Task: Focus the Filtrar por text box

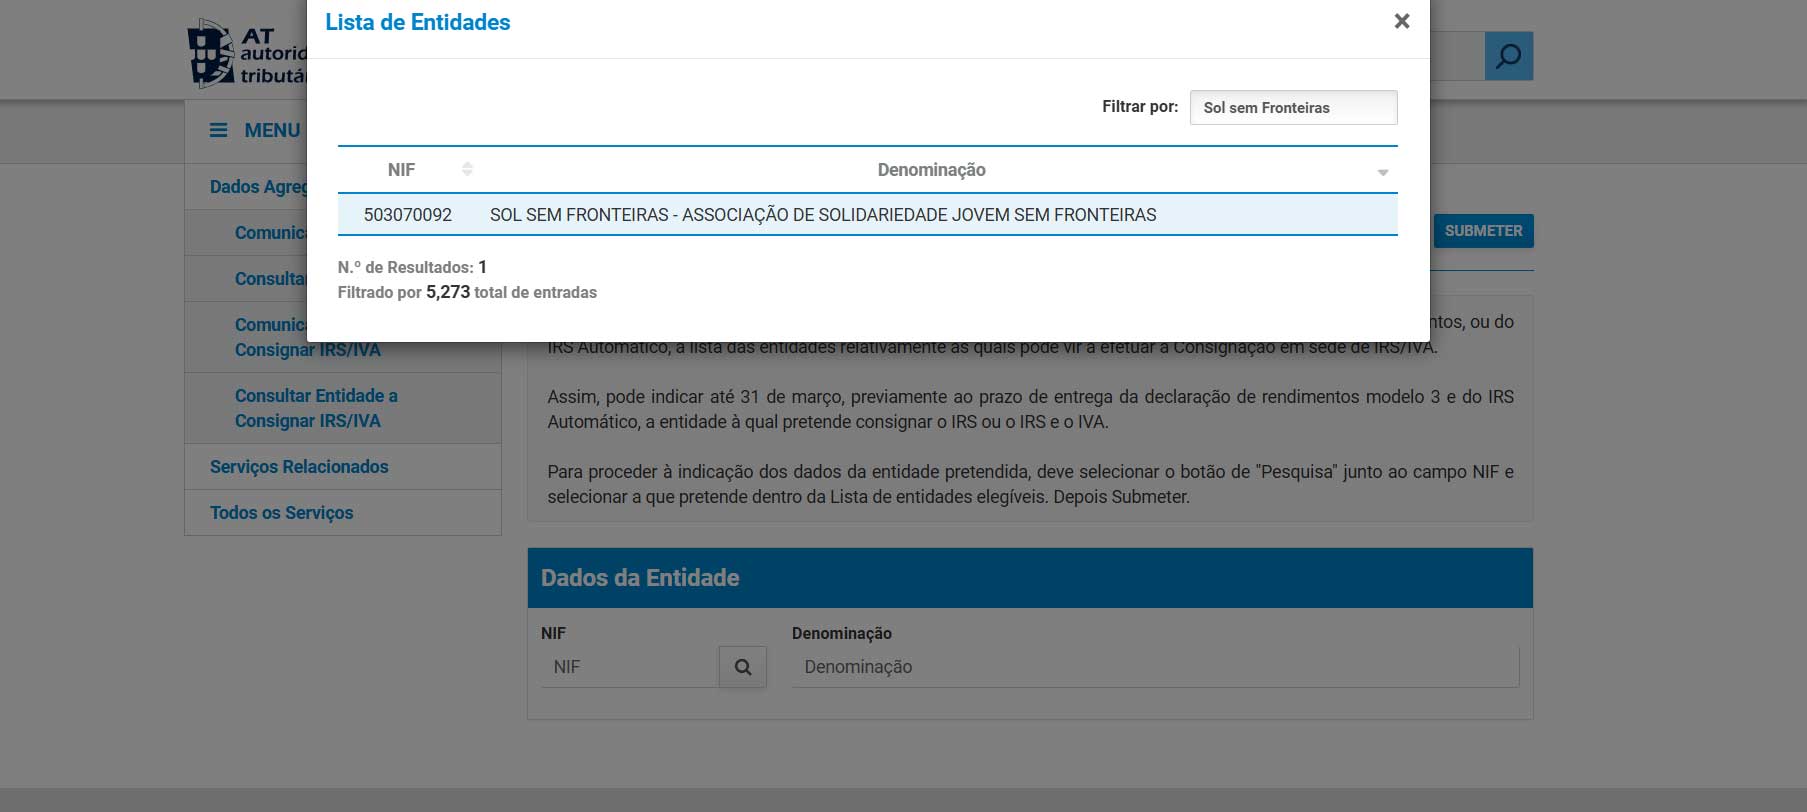Action: (1292, 108)
